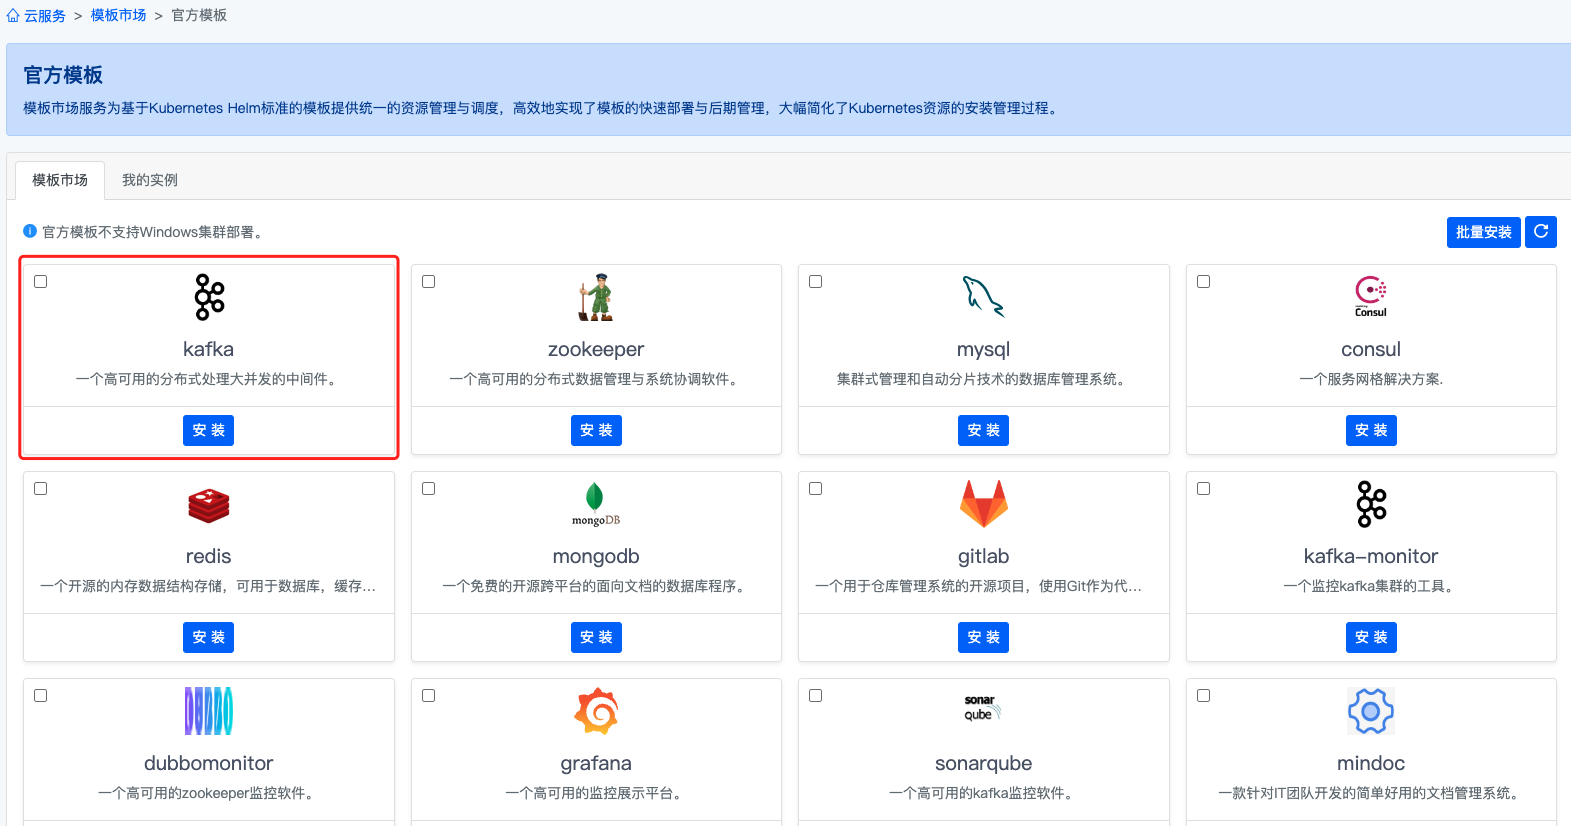Click the mongodb card title

point(596,556)
